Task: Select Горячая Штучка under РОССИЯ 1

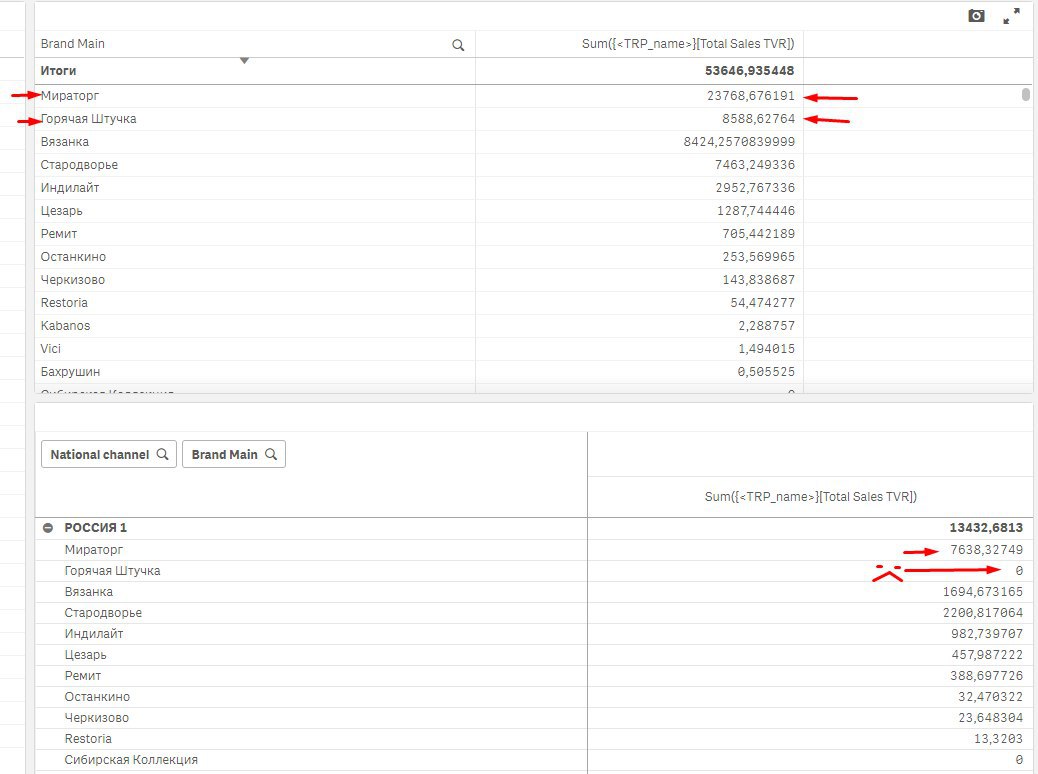Action: point(113,571)
